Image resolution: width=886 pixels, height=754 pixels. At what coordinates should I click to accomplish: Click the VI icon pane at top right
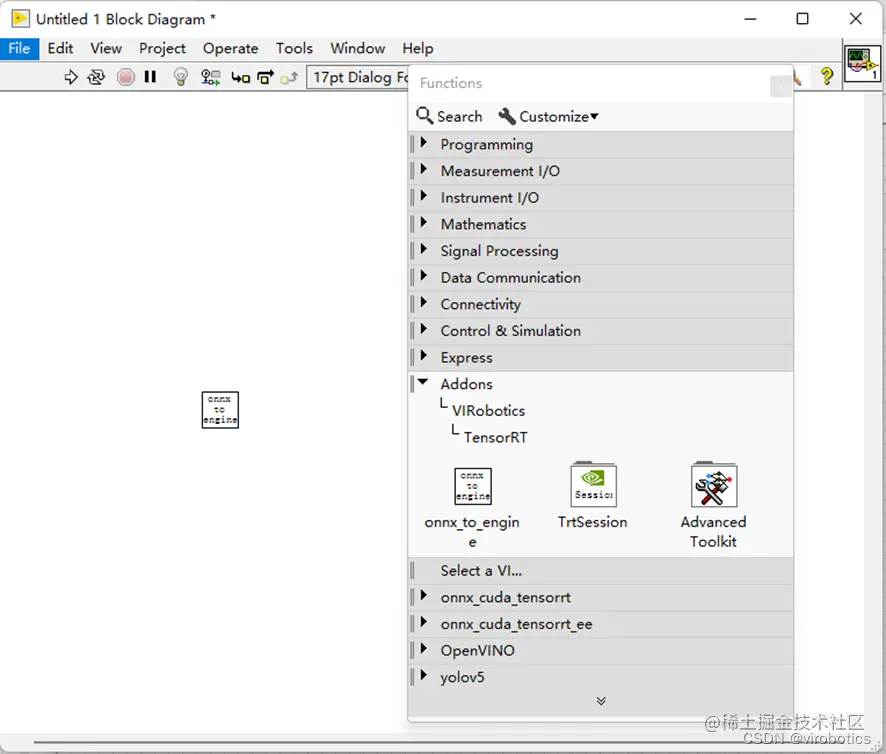coord(862,64)
